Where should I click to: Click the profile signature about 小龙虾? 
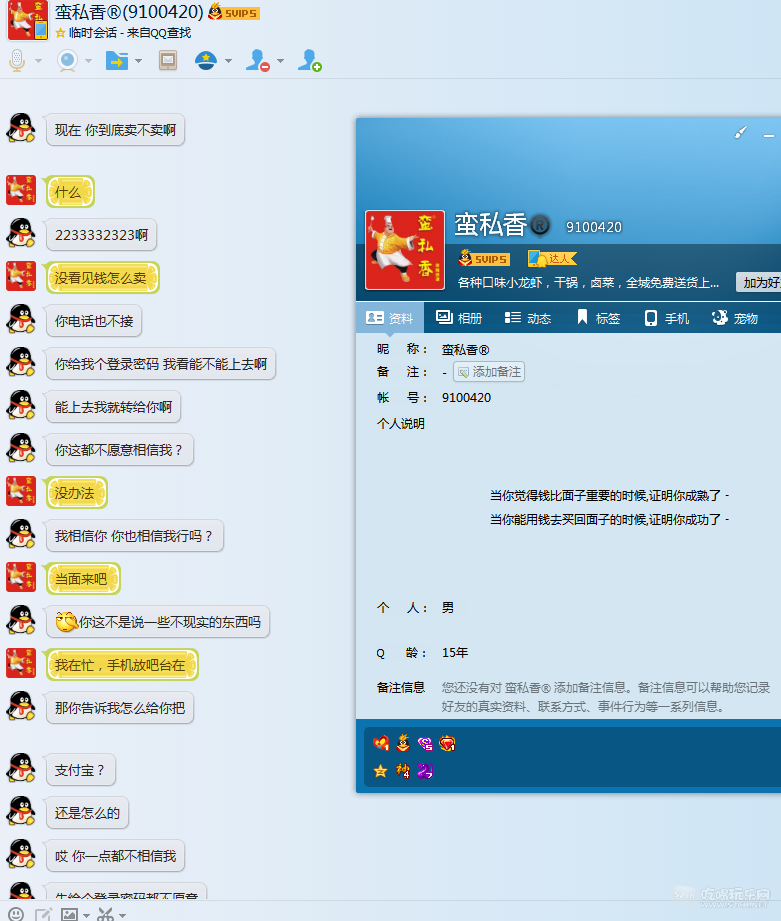(588, 283)
